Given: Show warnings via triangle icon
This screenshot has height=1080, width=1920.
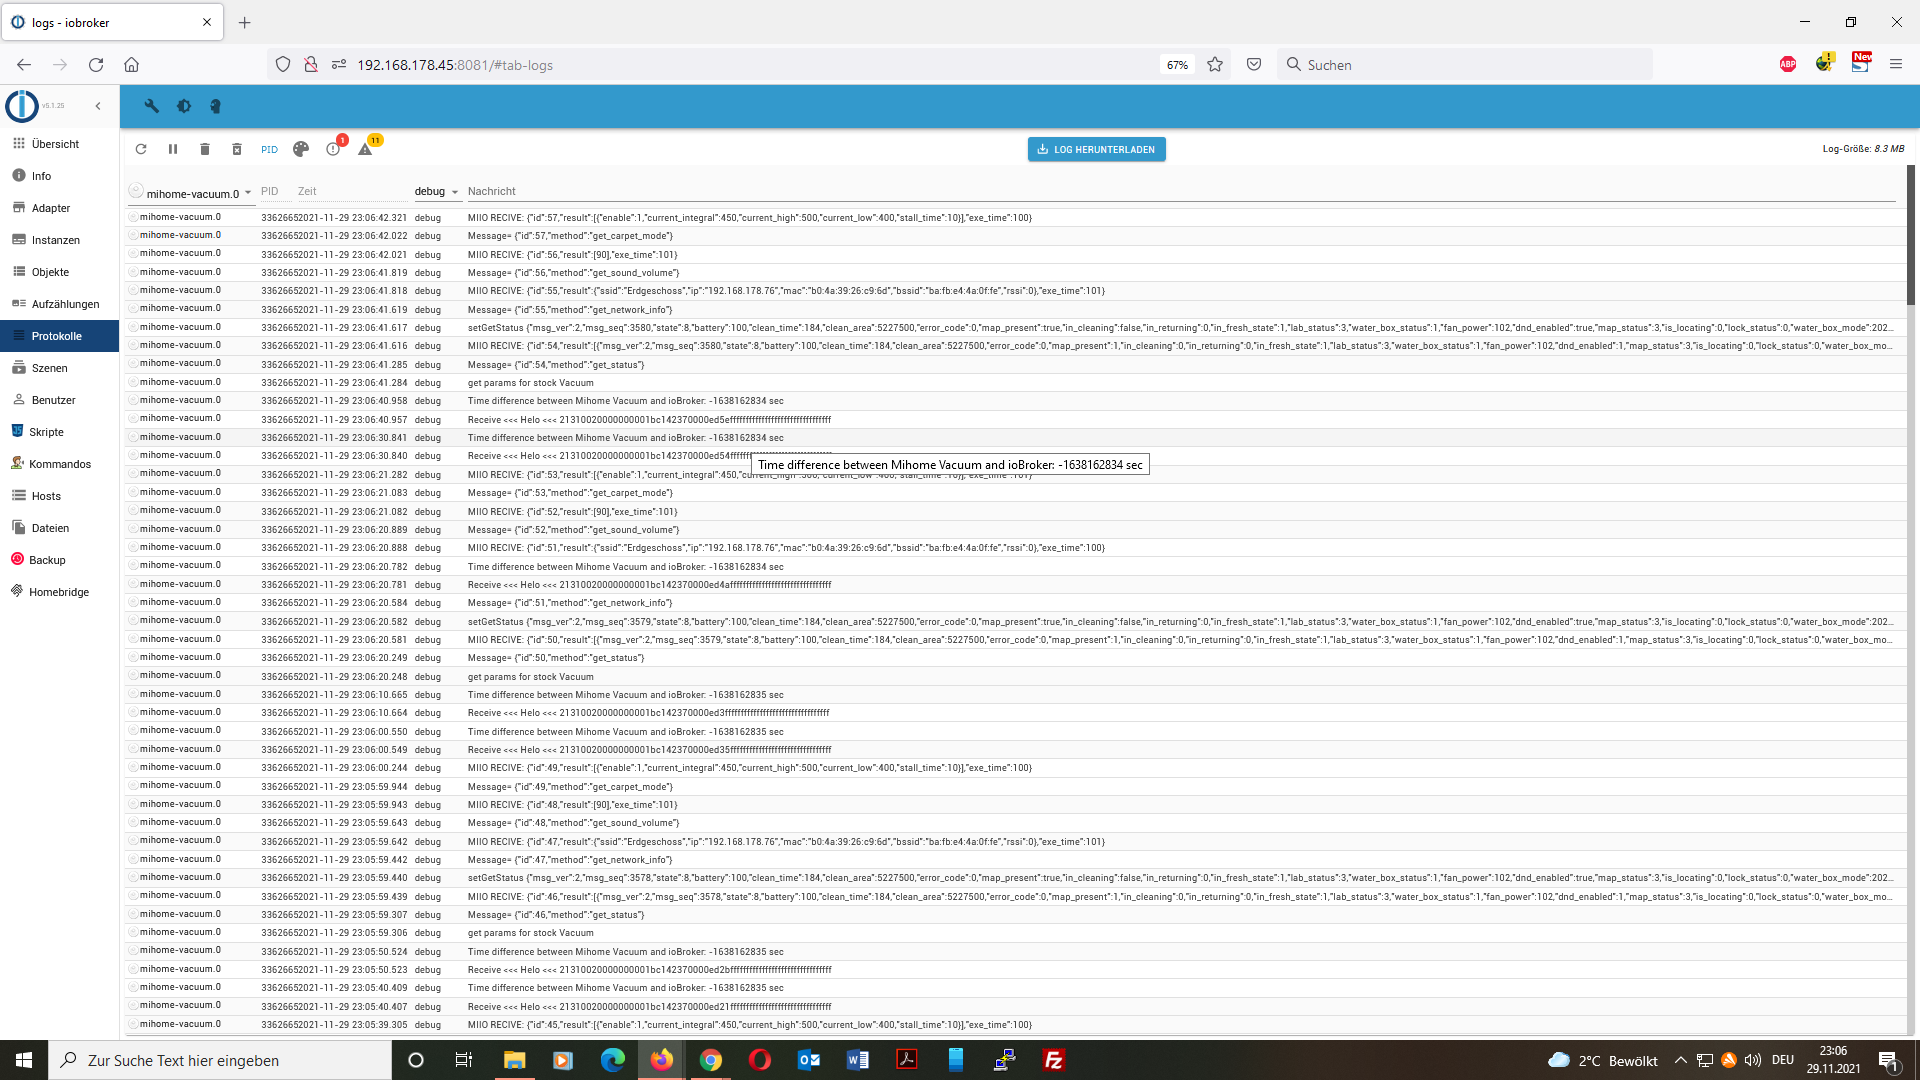Looking at the screenshot, I should [x=365, y=149].
